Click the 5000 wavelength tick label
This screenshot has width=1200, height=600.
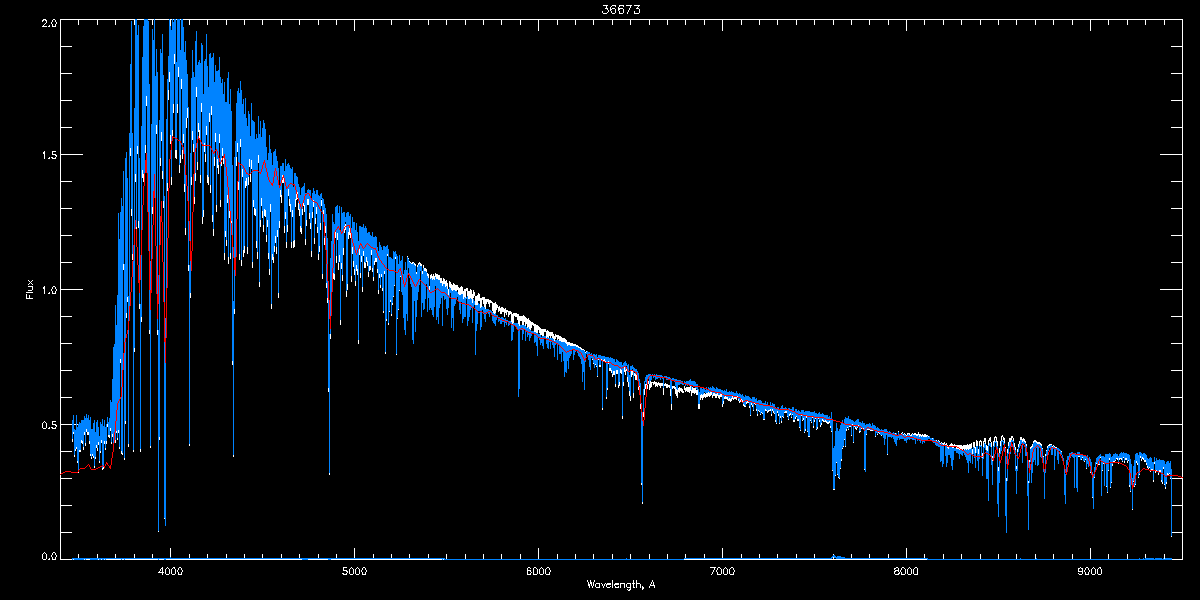354,572
